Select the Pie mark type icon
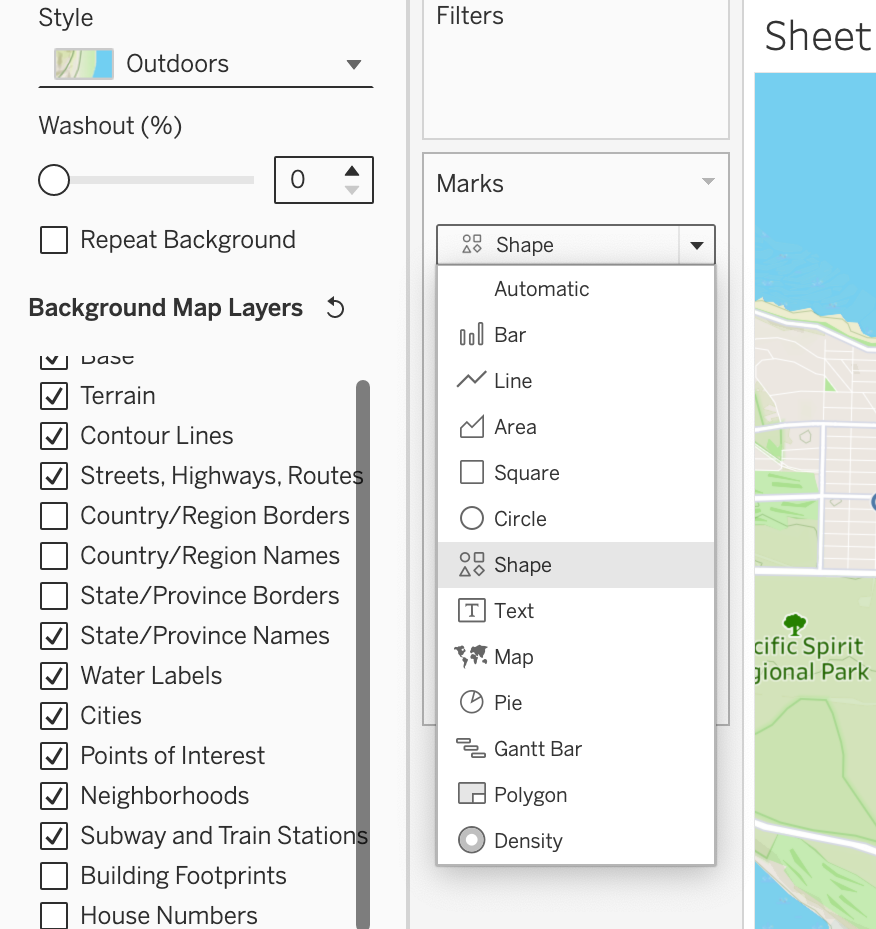876x929 pixels. (x=471, y=703)
